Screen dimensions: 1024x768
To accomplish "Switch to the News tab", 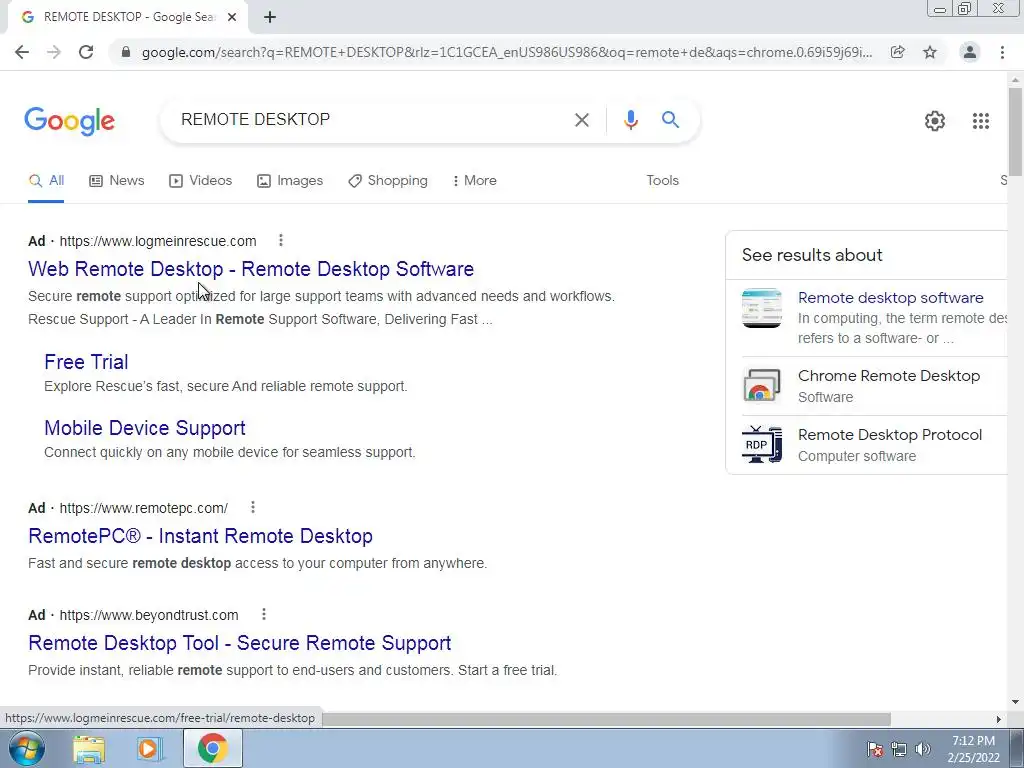I will 117,180.
